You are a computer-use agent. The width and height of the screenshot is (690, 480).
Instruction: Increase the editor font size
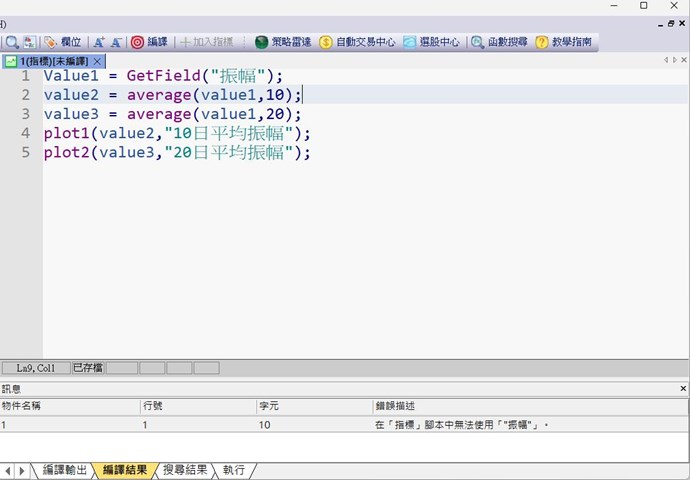click(x=99, y=42)
